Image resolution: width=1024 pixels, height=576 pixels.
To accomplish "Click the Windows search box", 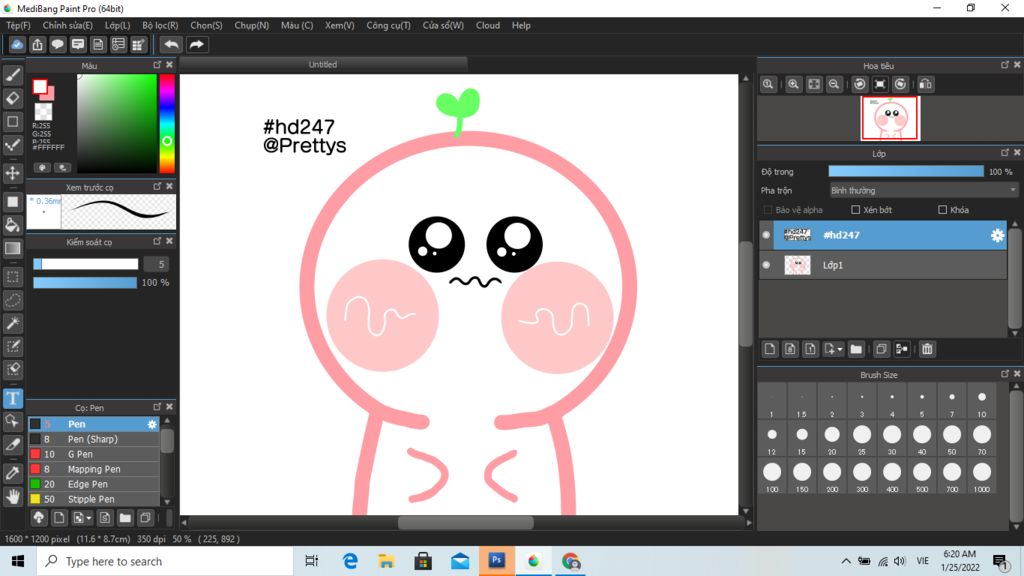I will (x=165, y=561).
